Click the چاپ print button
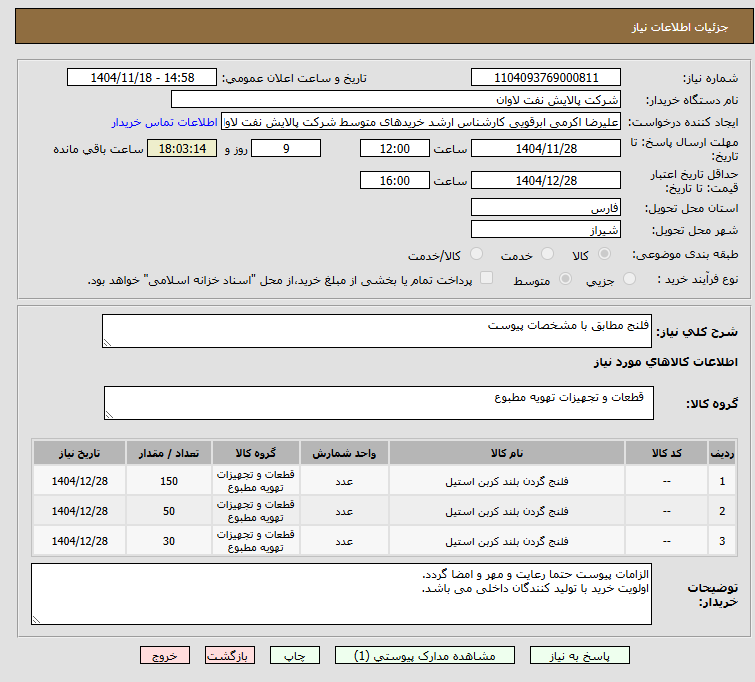The image size is (755, 682). [295, 656]
